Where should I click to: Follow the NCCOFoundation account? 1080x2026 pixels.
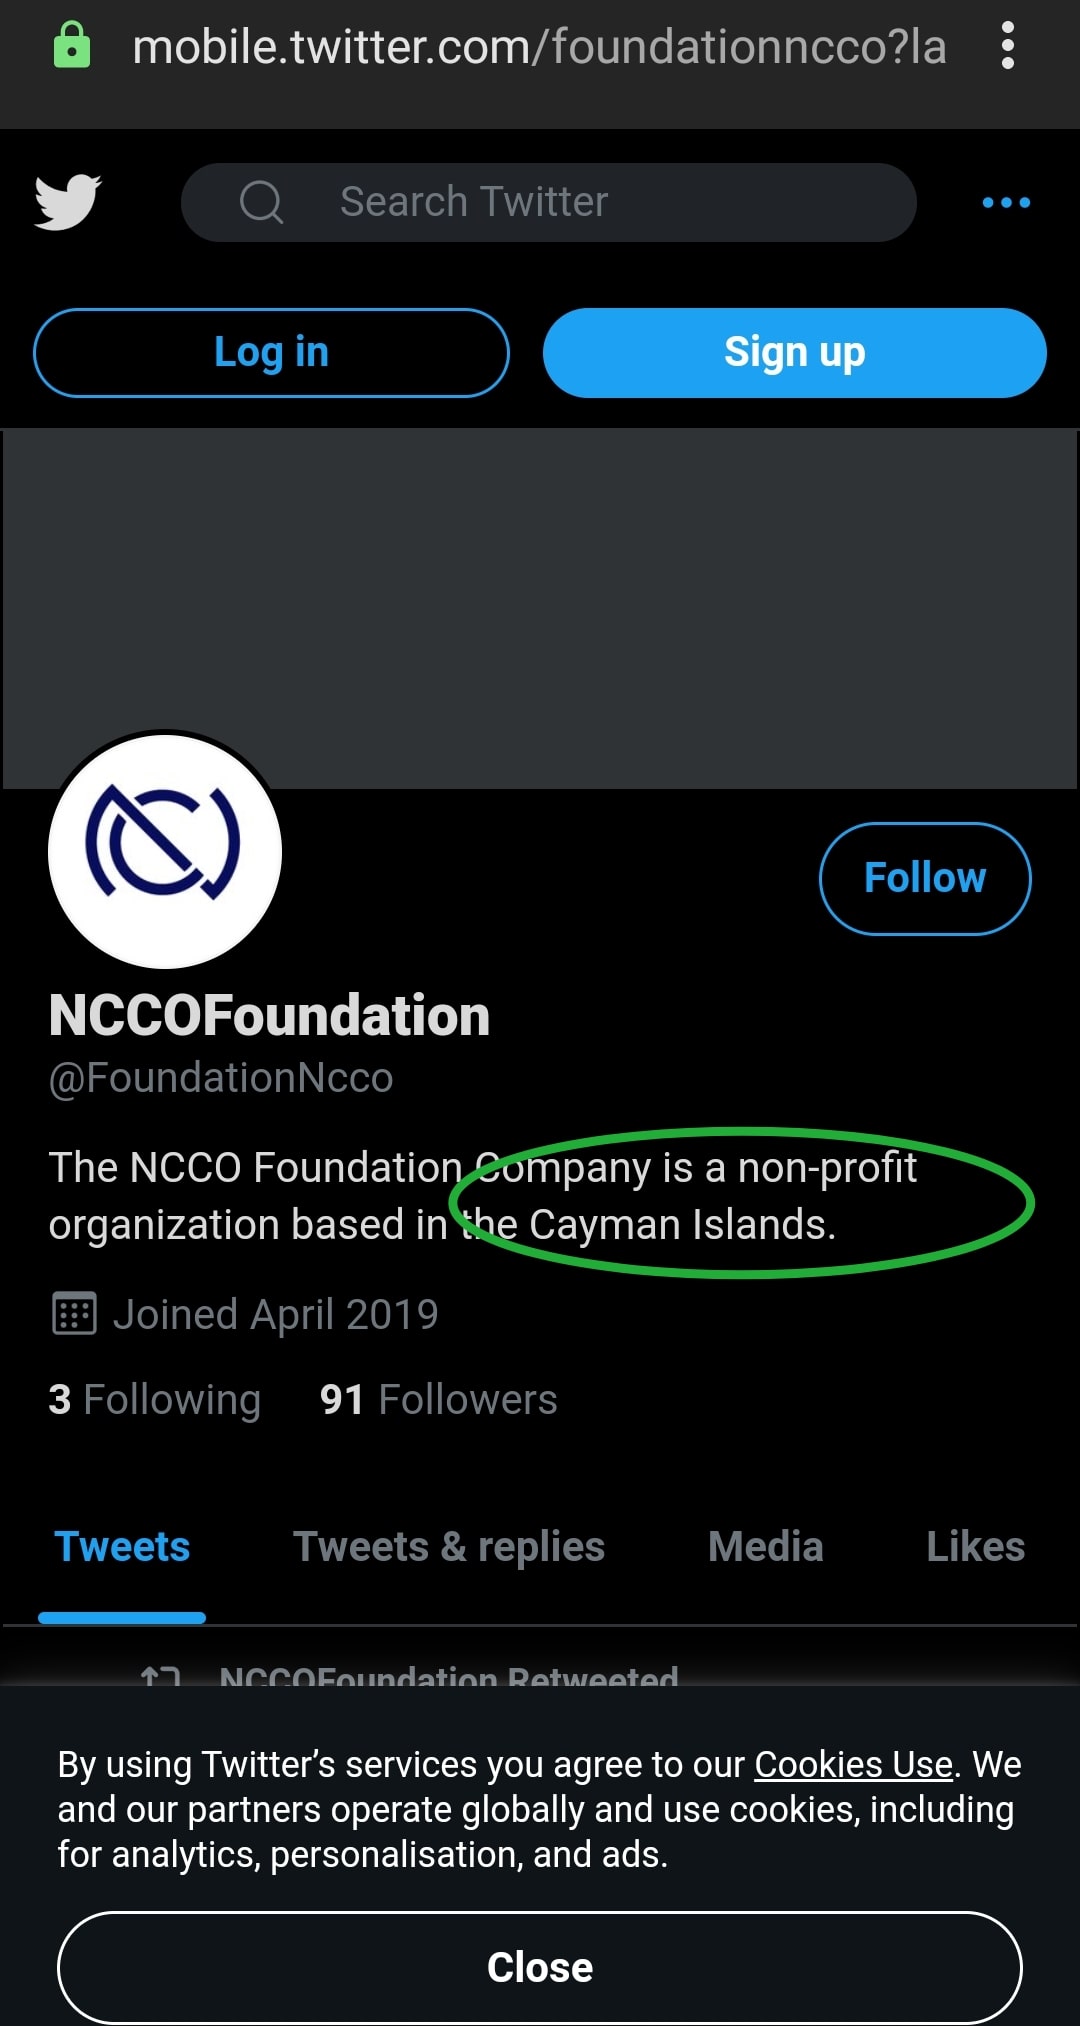pyautogui.click(x=924, y=878)
